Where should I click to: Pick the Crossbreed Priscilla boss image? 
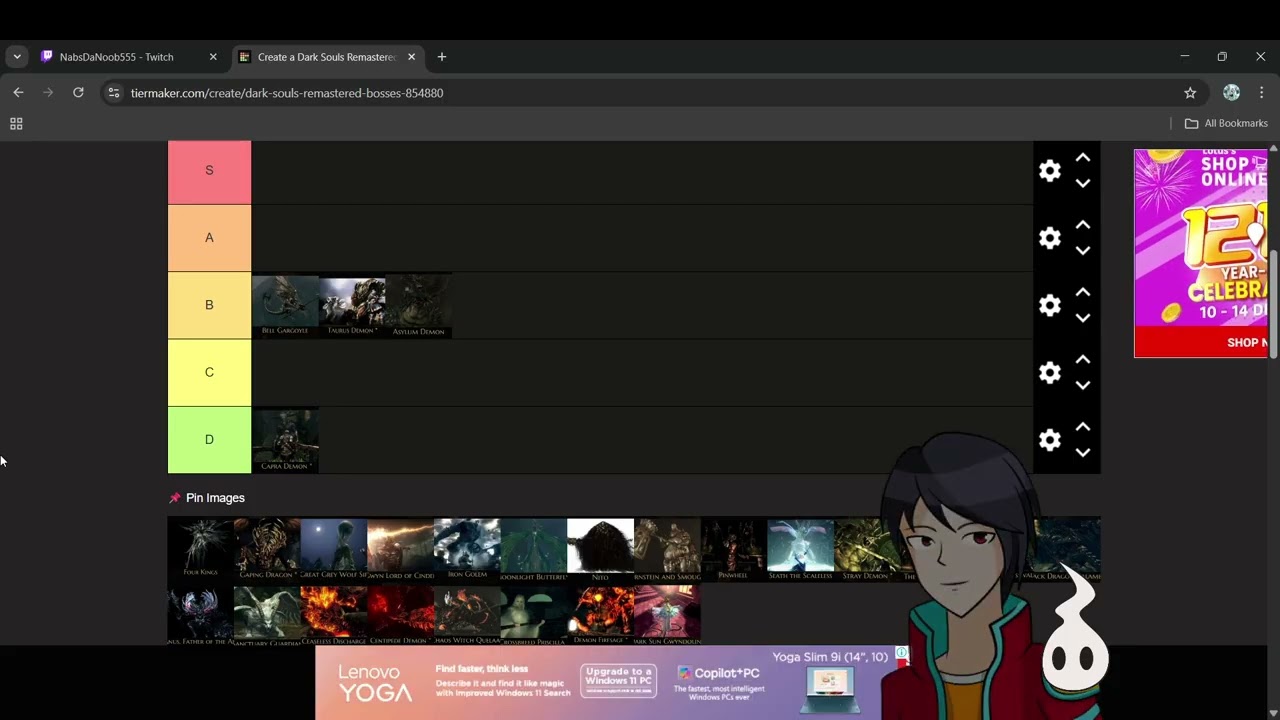click(x=534, y=614)
